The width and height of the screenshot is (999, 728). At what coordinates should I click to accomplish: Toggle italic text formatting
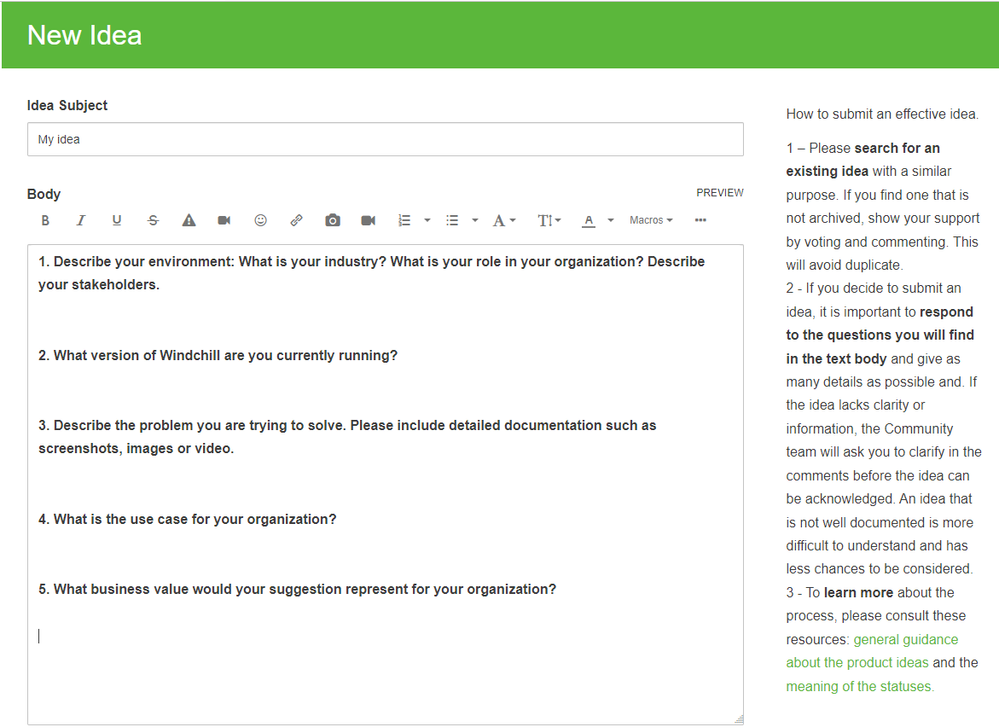pos(81,220)
